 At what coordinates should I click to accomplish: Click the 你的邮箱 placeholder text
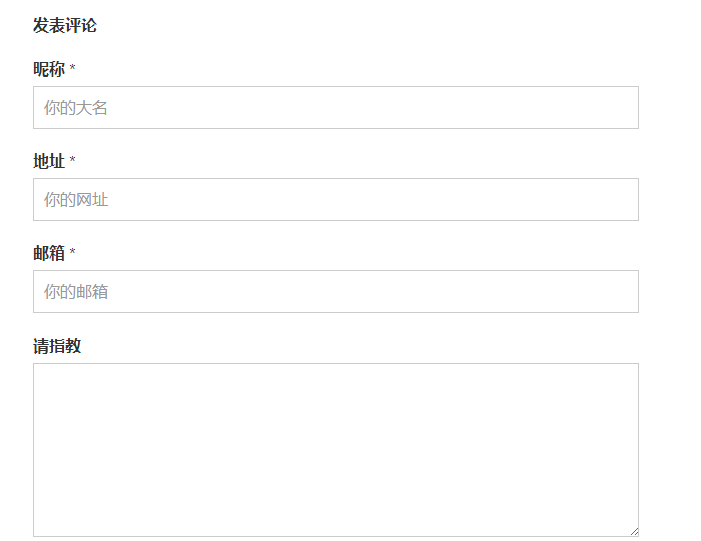click(76, 292)
